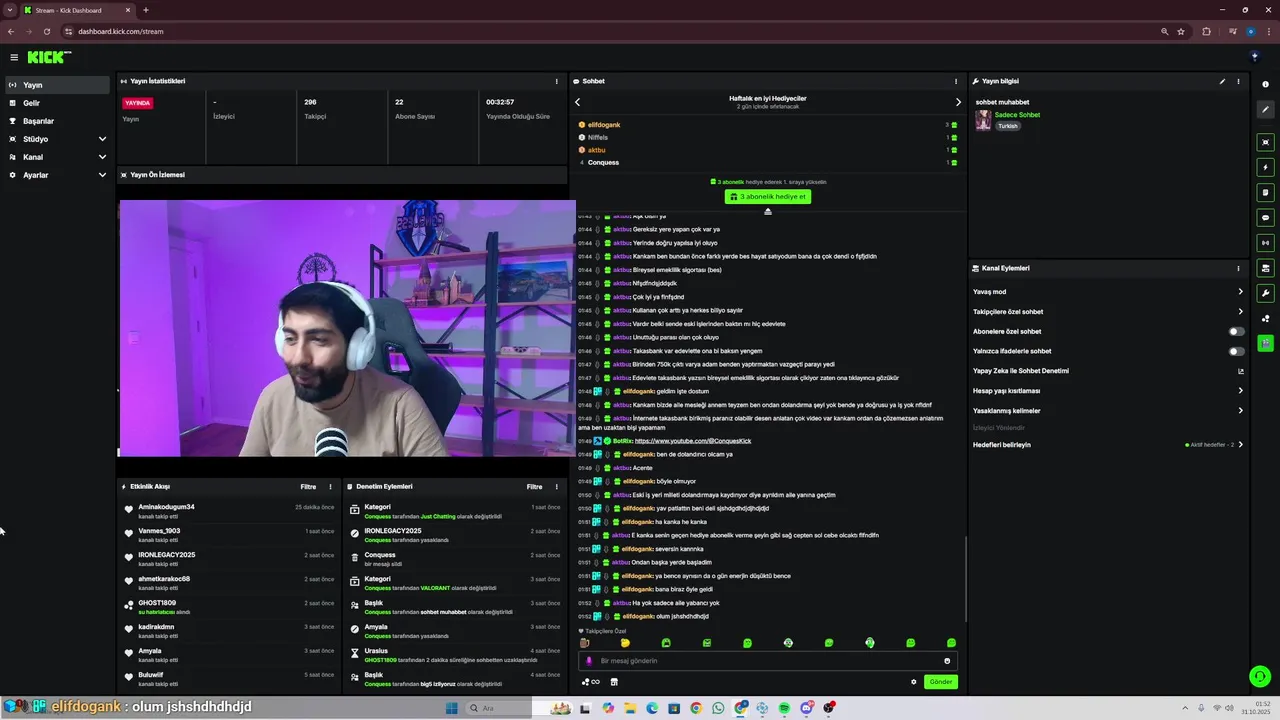Reload the page in browser toolbar
Screen dimensions: 1280x720
[46, 31]
